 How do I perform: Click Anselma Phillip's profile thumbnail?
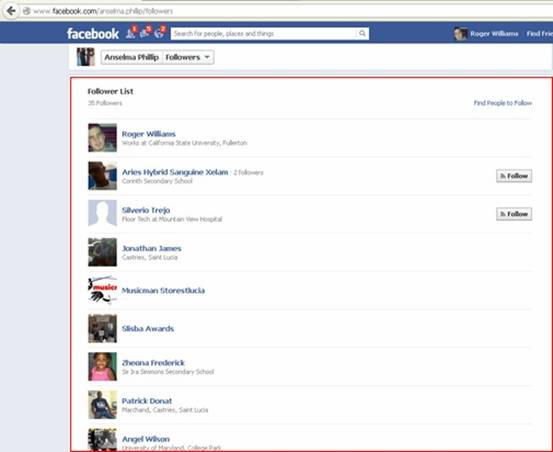pyautogui.click(x=86, y=57)
